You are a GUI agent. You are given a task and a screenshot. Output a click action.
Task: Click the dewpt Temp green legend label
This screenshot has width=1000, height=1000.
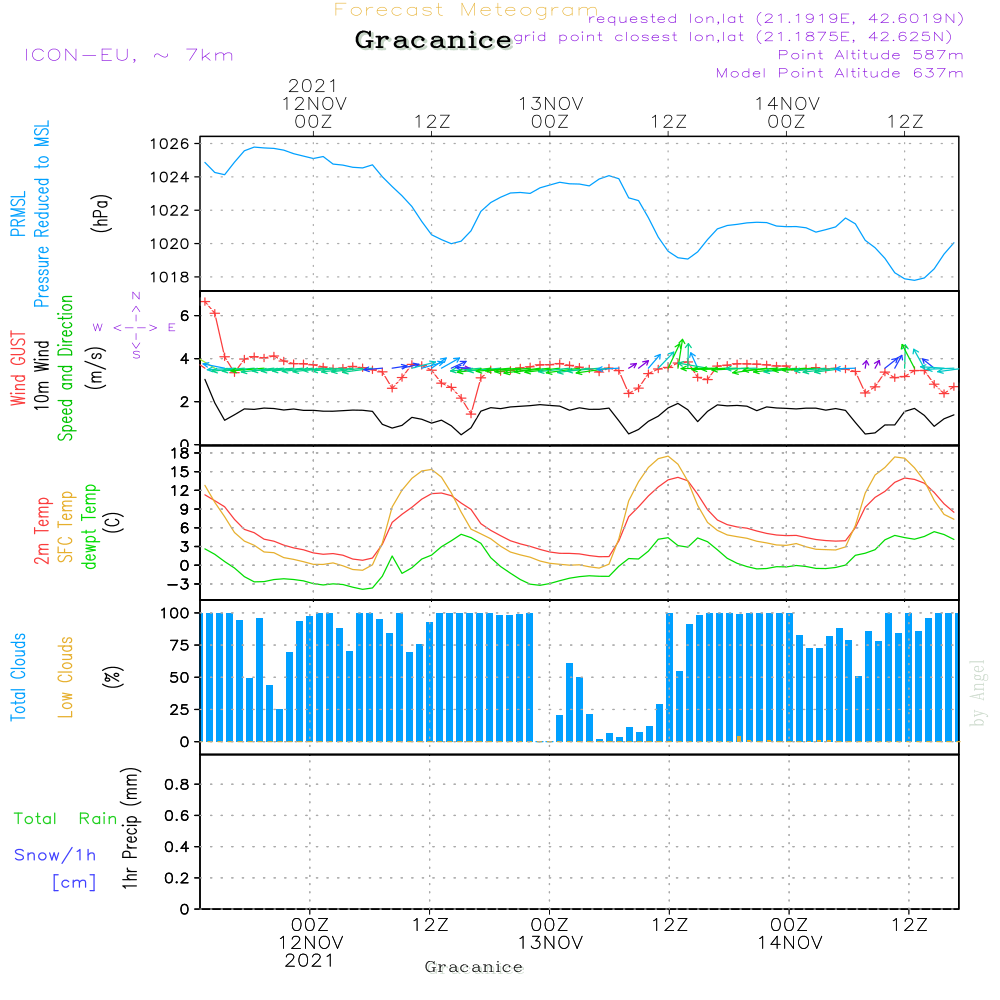[89, 526]
